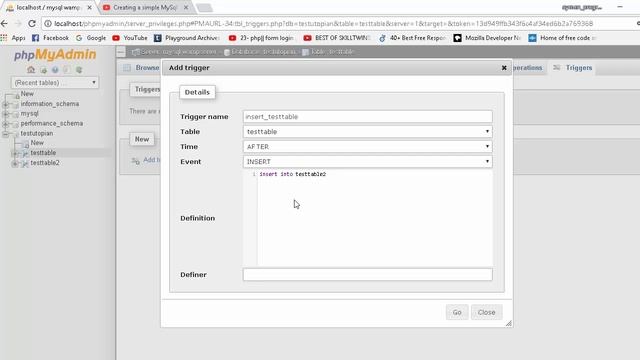The width and height of the screenshot is (640, 360).
Task: Click the browser back arrow
Action: click(4, 24)
